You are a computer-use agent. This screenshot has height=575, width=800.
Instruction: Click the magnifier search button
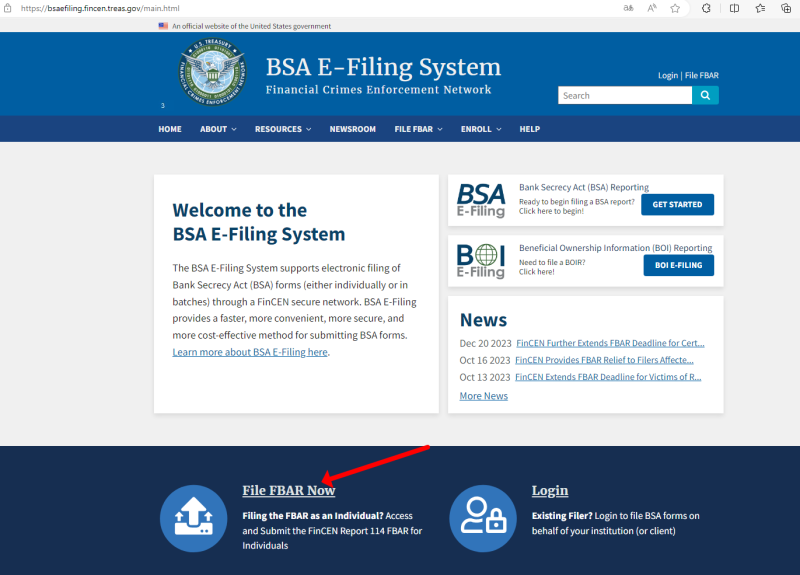[705, 95]
